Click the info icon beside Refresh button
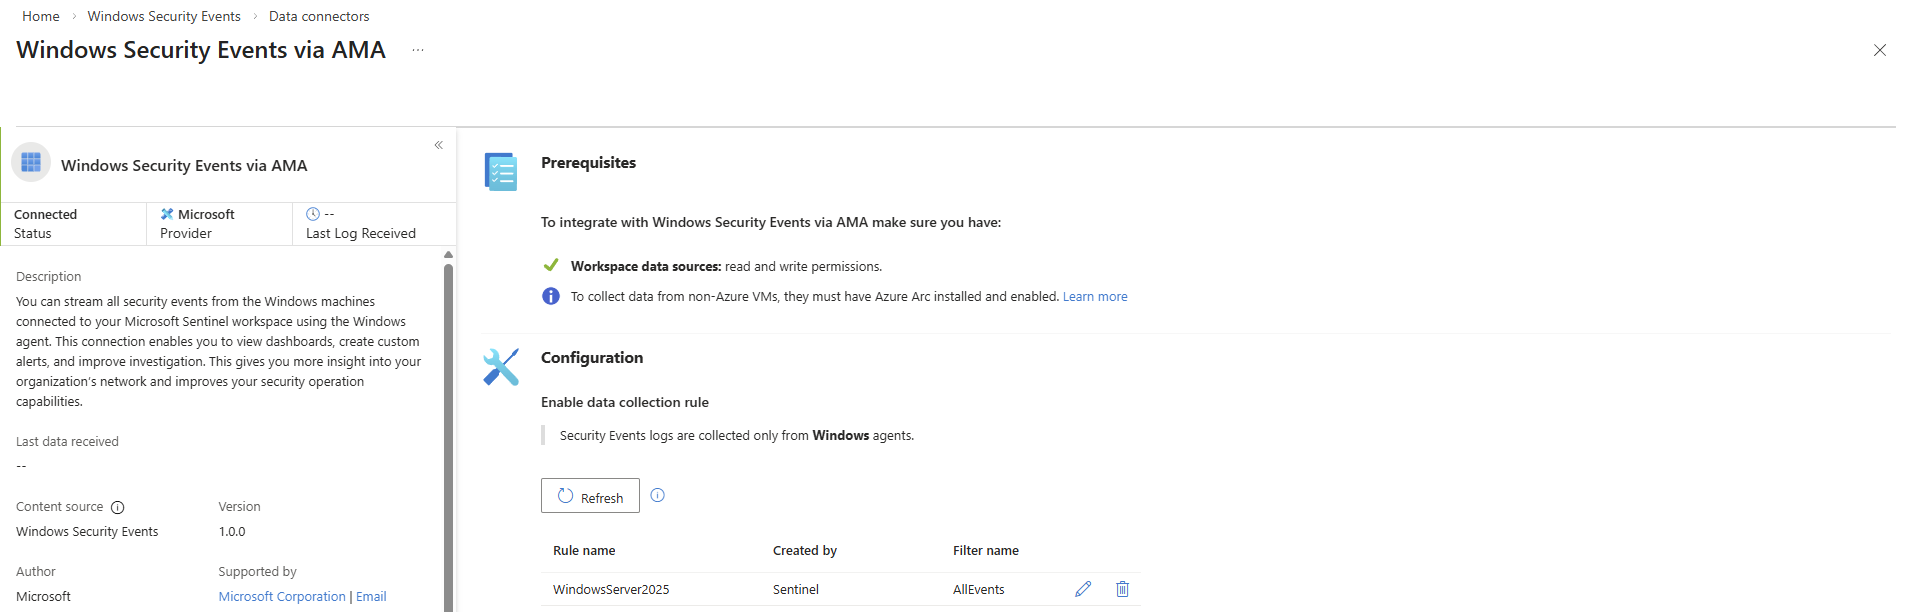Image resolution: width=1914 pixels, height=612 pixels. tap(657, 495)
